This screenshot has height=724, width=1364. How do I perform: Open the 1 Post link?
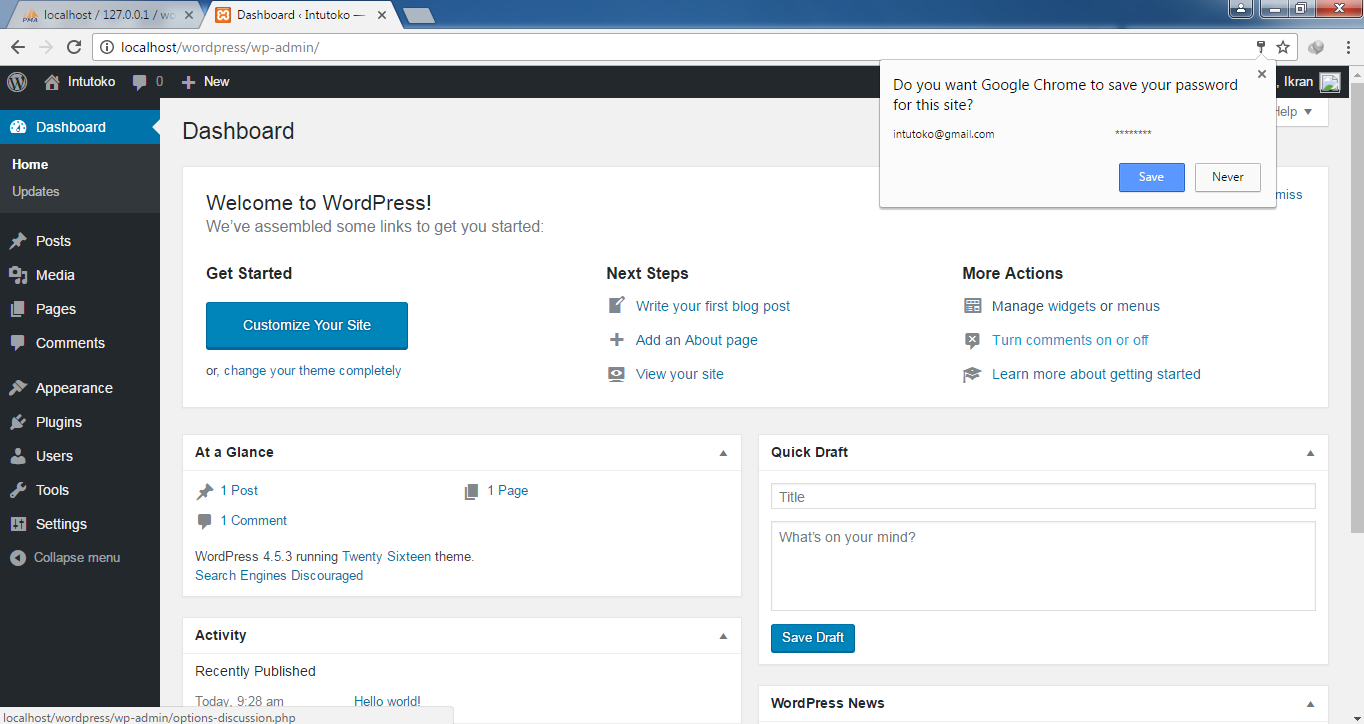pyautogui.click(x=239, y=491)
